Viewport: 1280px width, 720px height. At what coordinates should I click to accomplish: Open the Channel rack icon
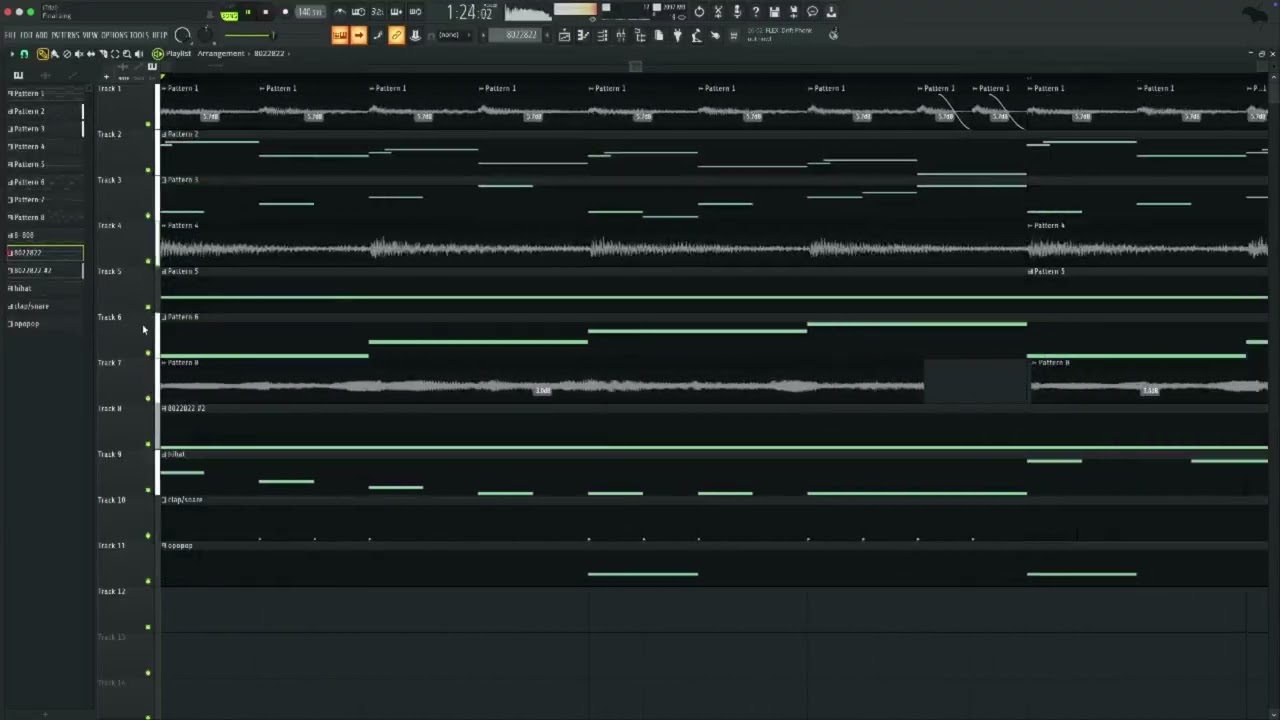pyautogui.click(x=602, y=35)
